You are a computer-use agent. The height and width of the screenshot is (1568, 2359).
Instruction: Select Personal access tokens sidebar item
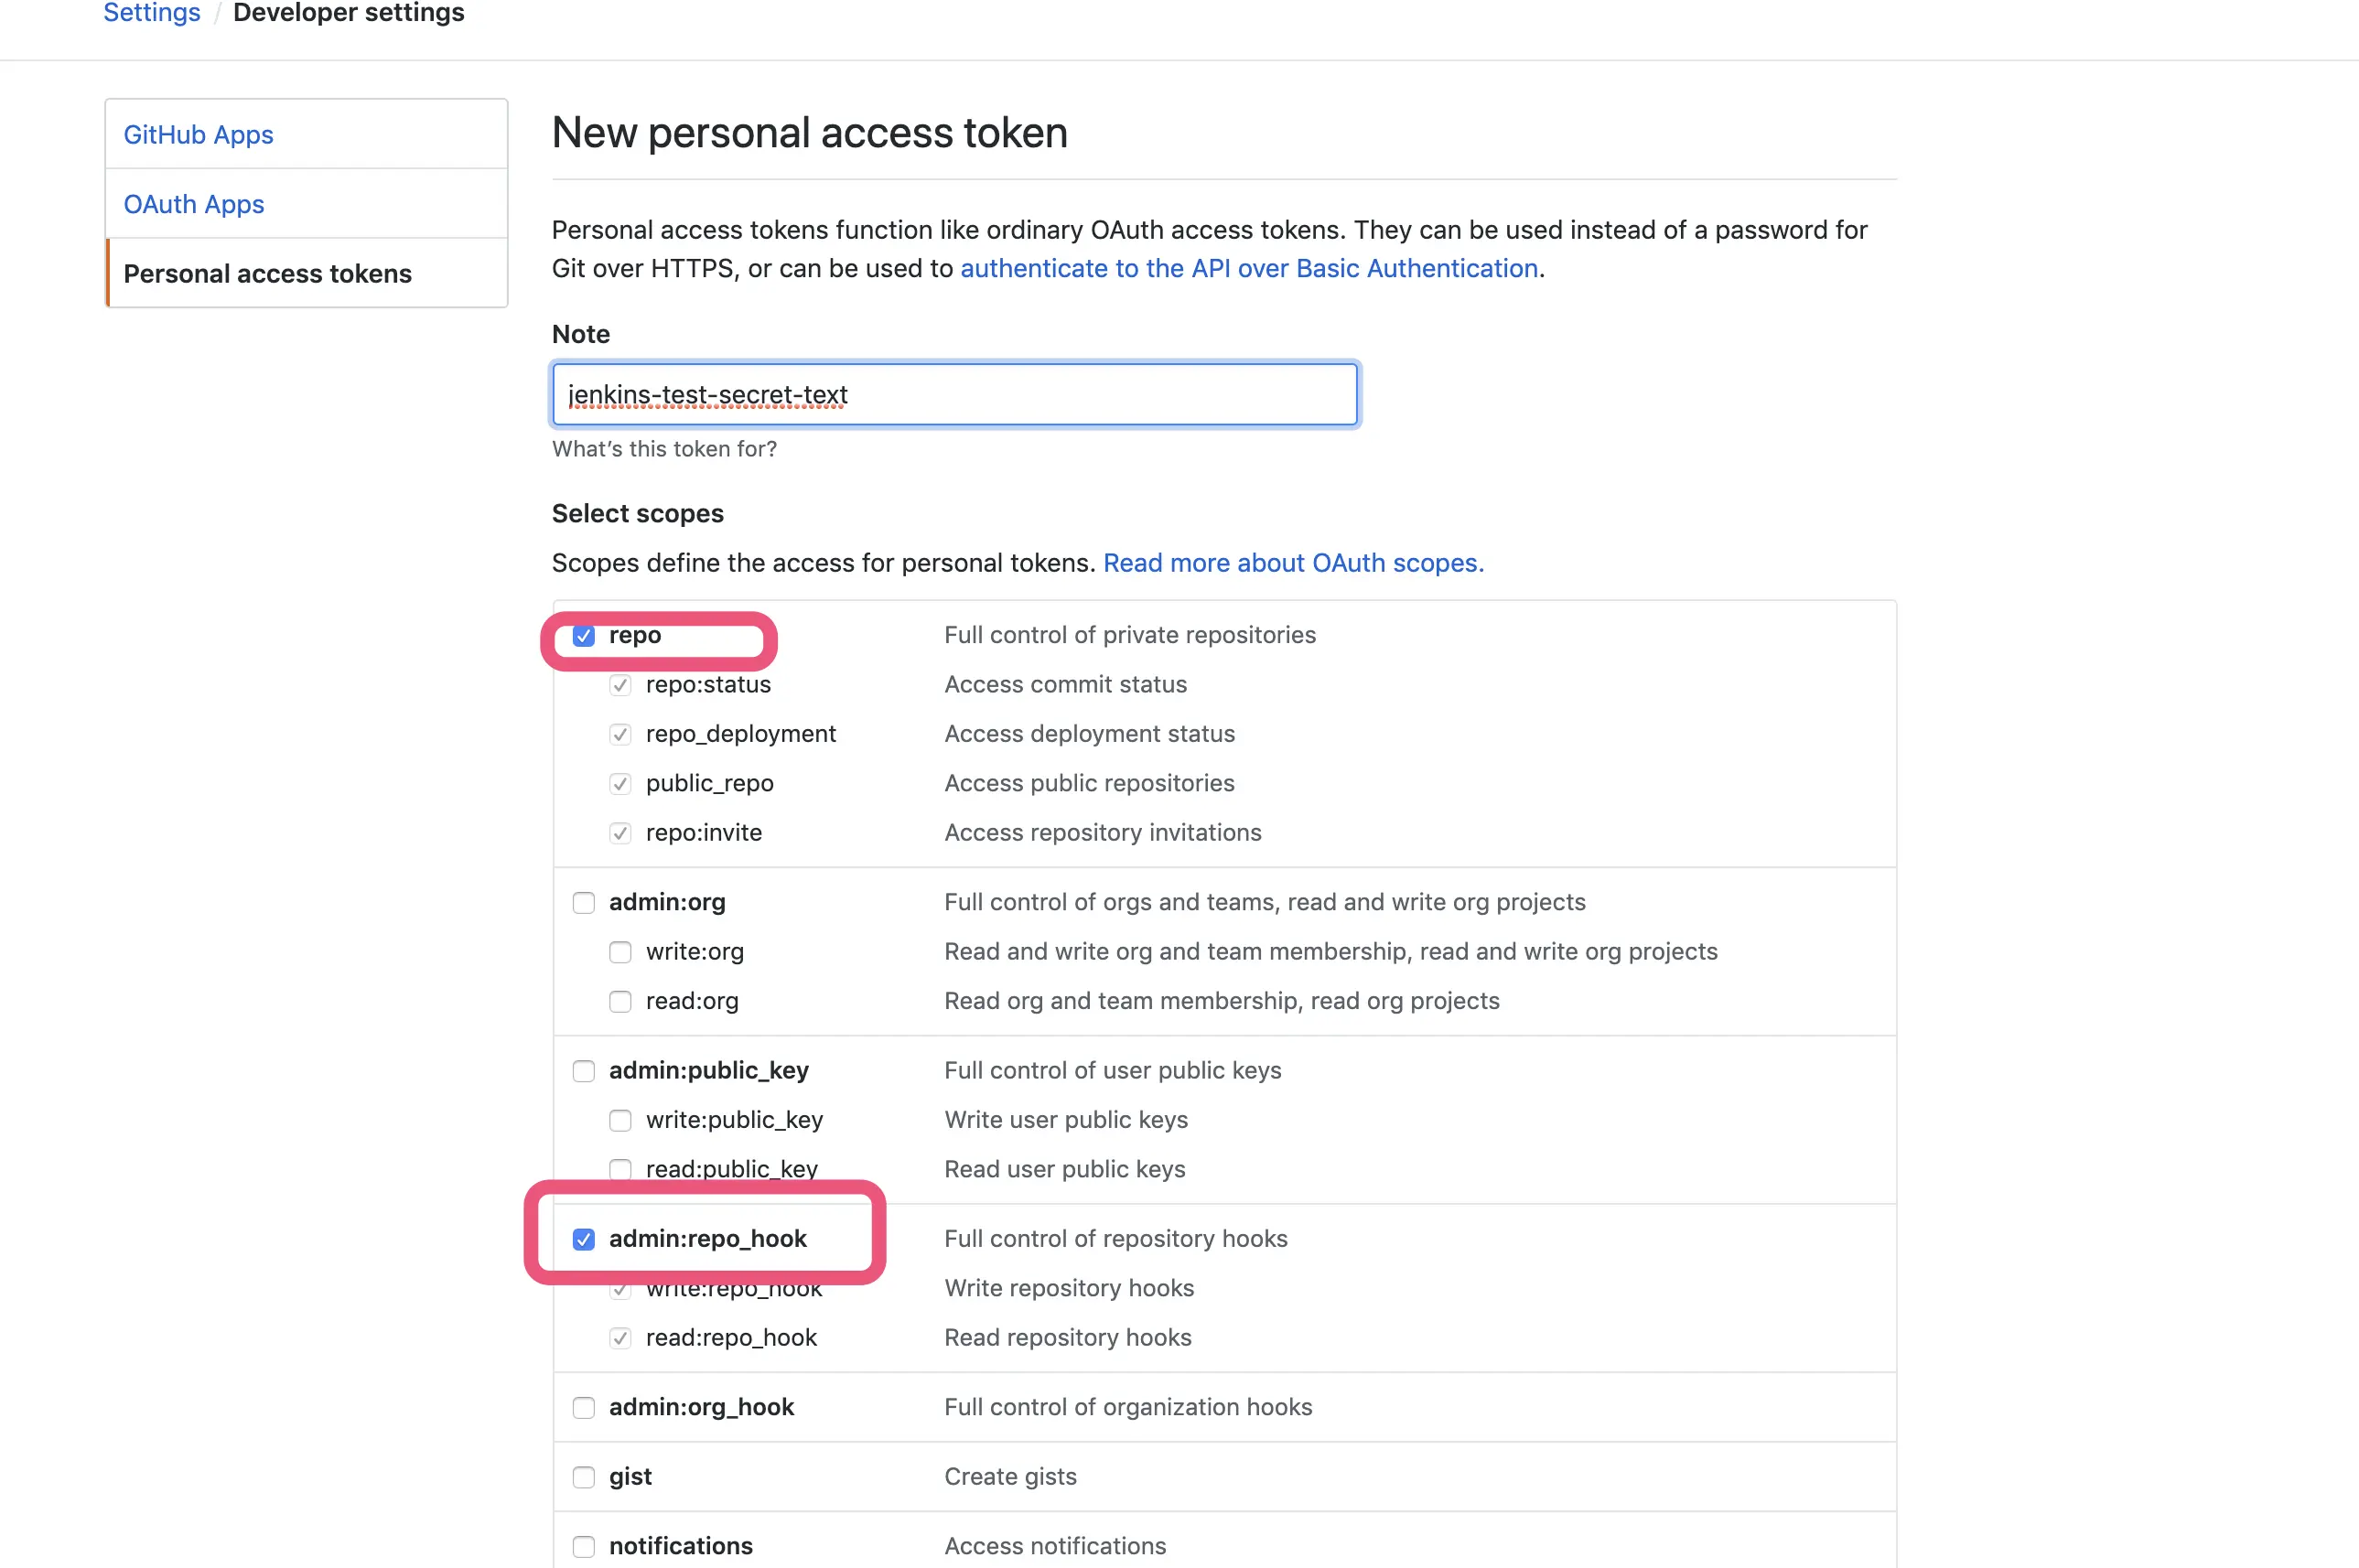click(x=267, y=274)
